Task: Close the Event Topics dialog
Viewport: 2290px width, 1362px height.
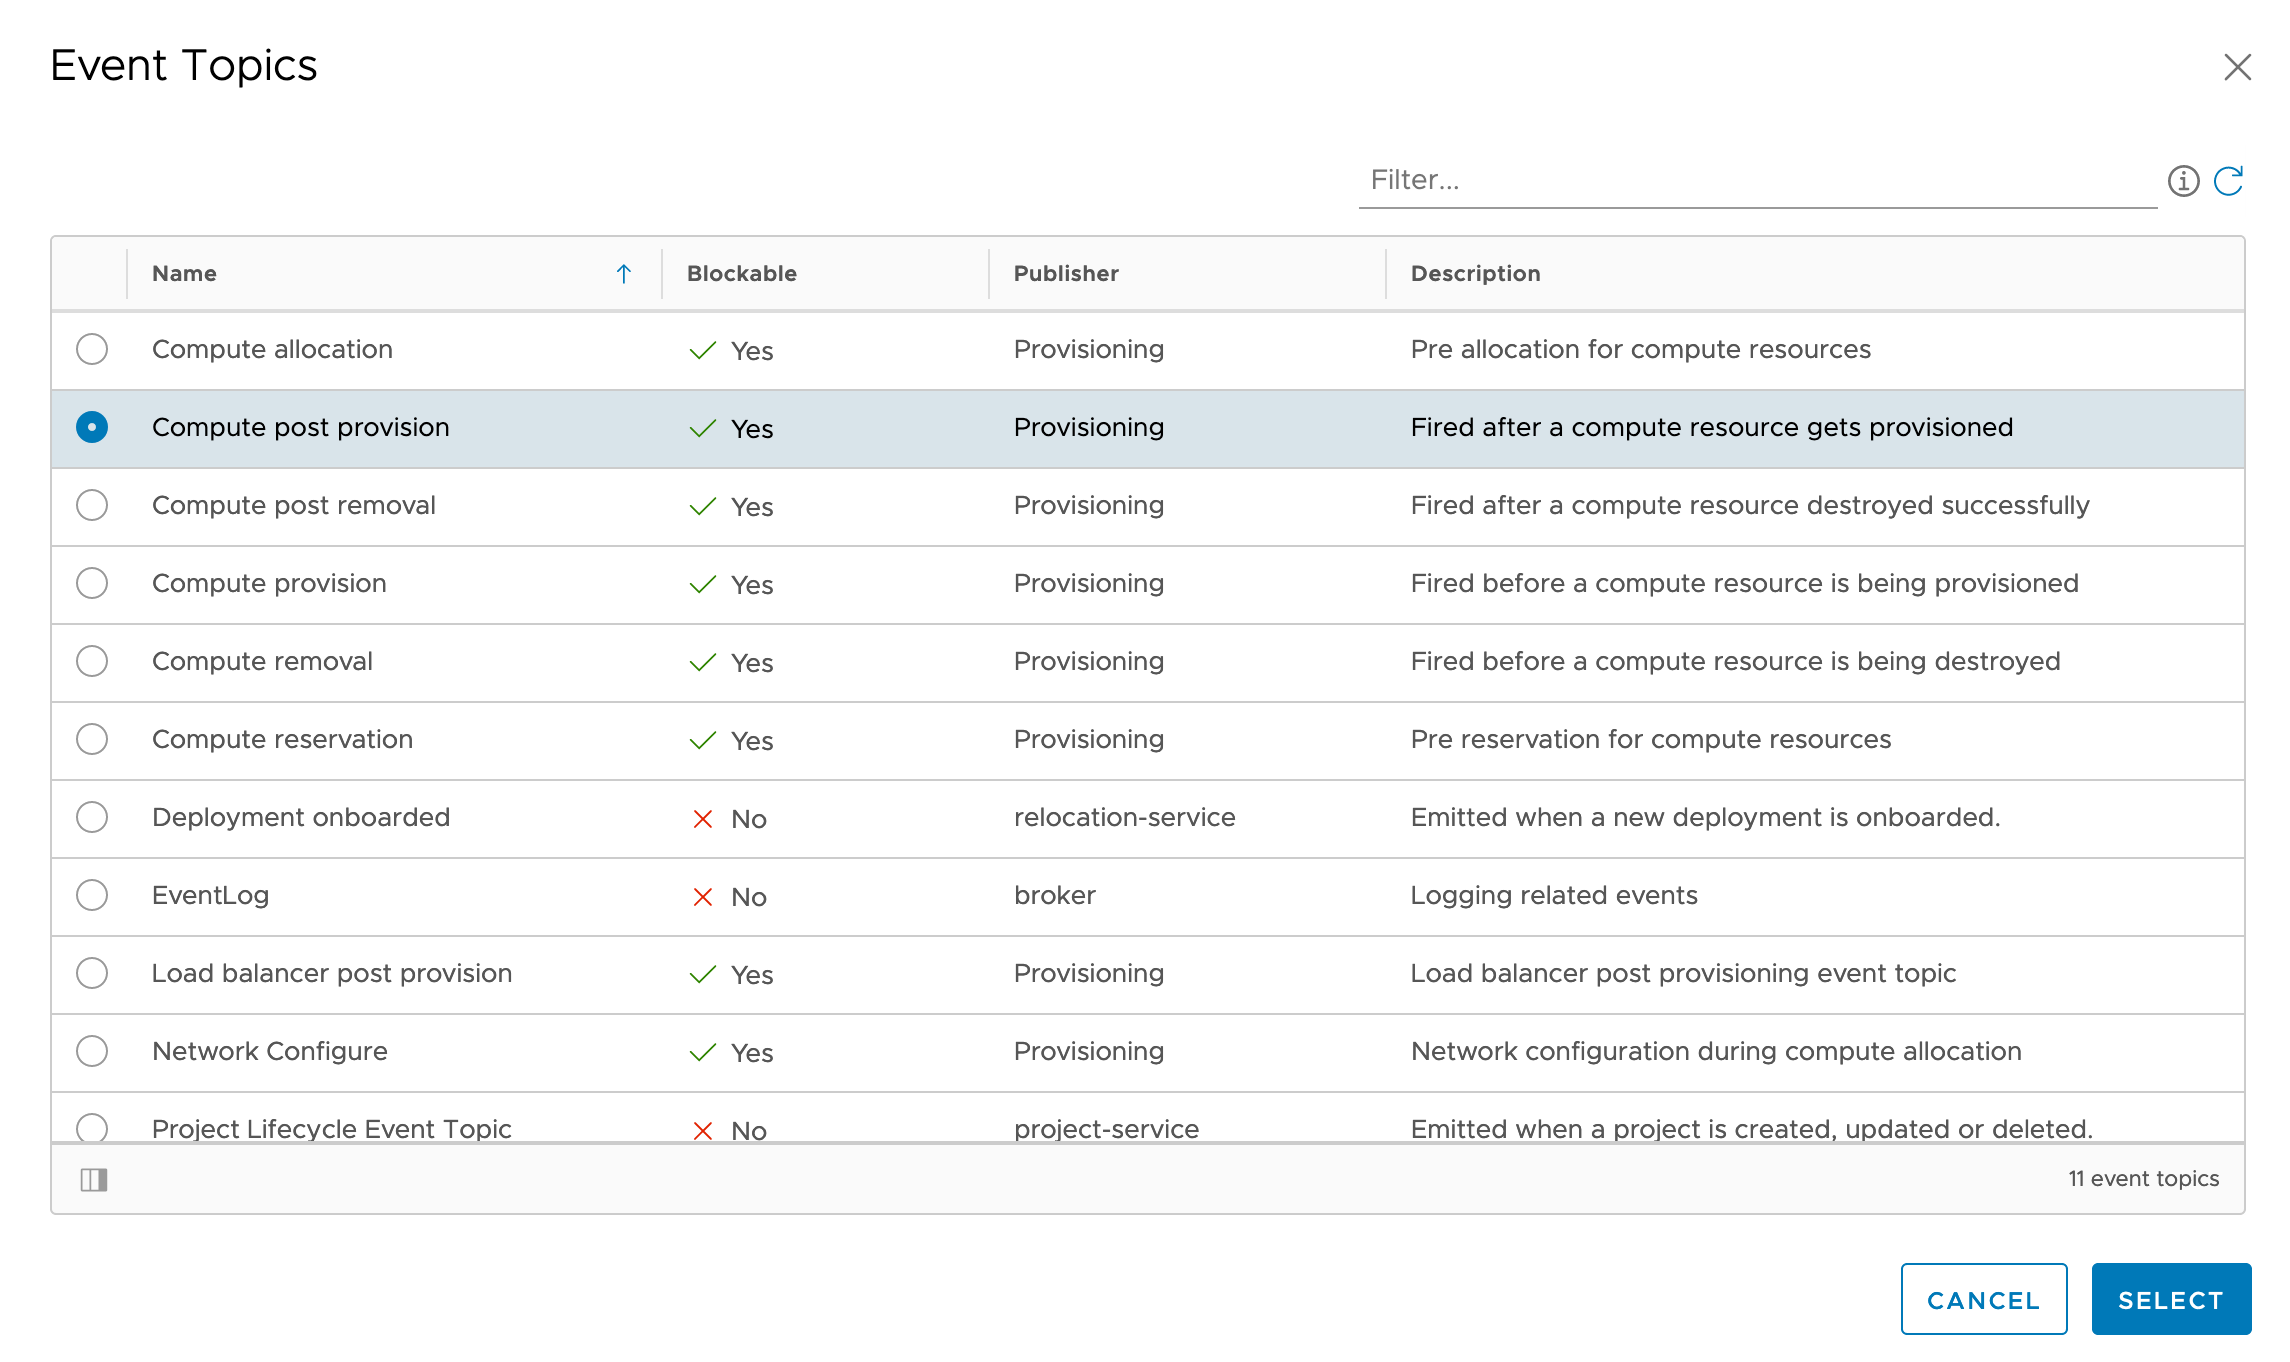Action: pos(2237,67)
